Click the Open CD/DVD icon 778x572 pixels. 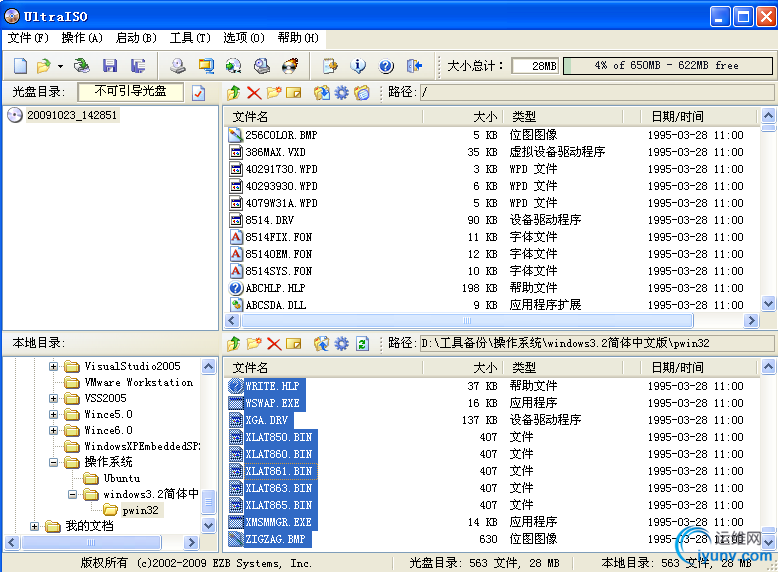(81, 65)
